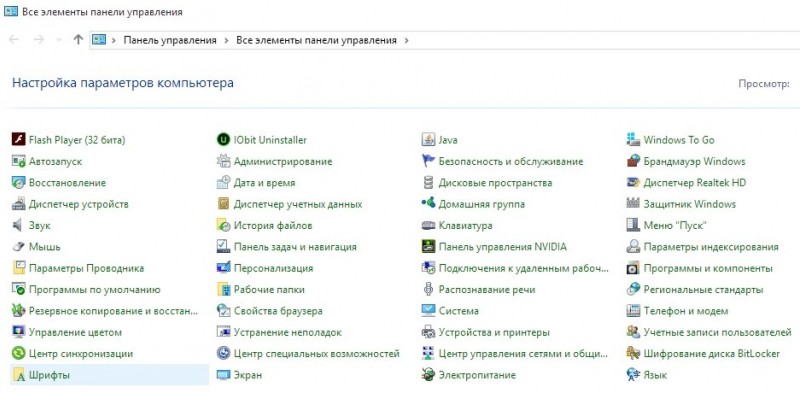This screenshot has height=393, width=800.
Task: Expand chevron after Все элементы breadcrumb
Action: [x=406, y=40]
